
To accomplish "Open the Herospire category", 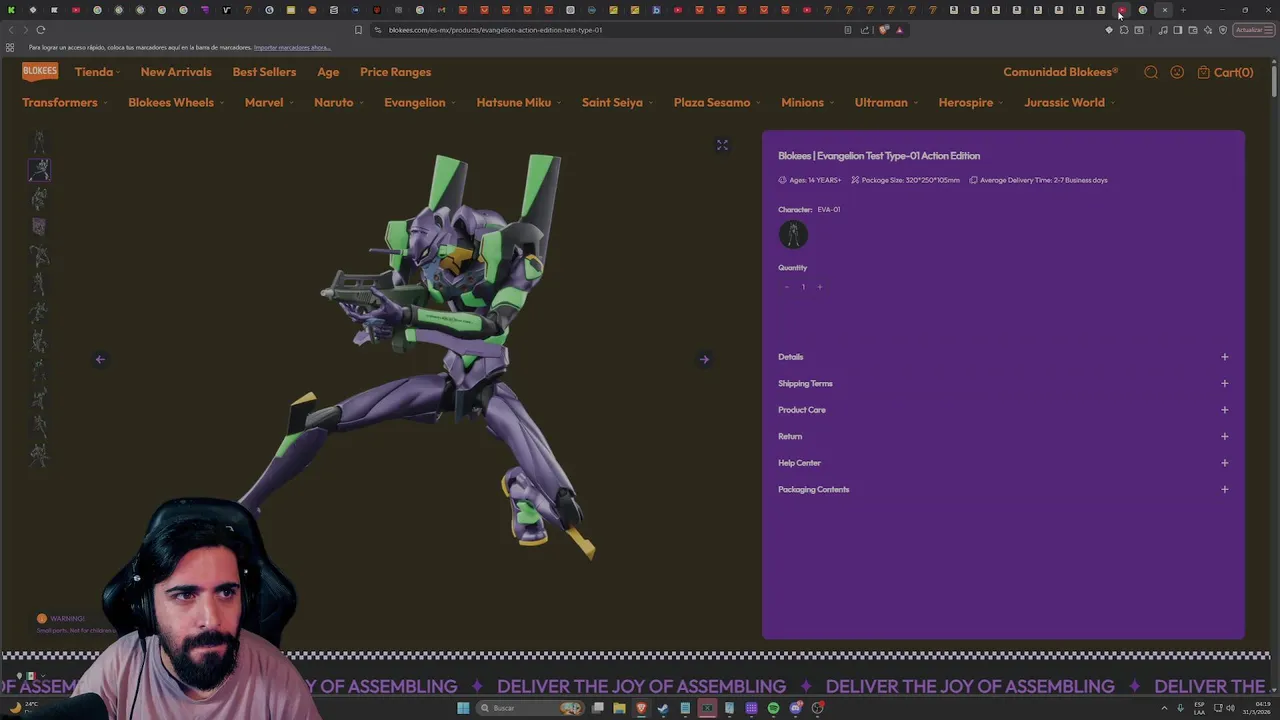I will coord(970,102).
